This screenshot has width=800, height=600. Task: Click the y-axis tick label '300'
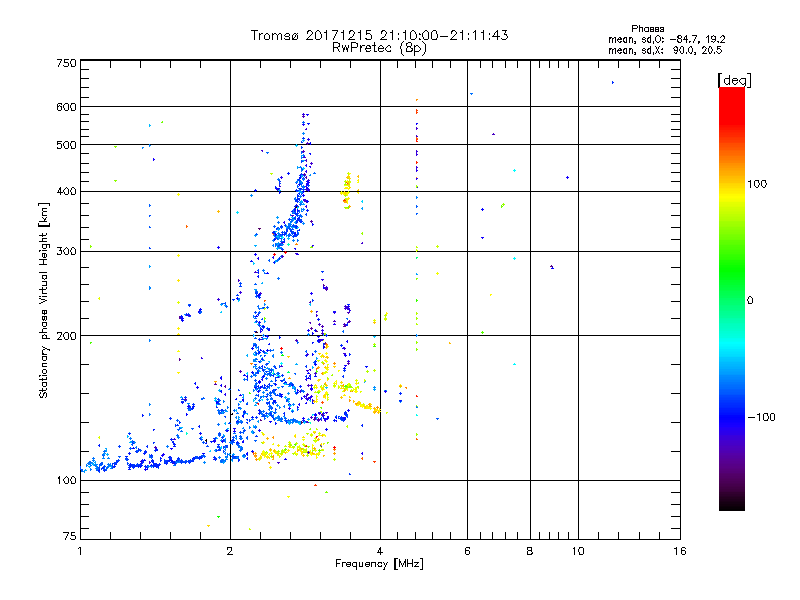(66, 252)
